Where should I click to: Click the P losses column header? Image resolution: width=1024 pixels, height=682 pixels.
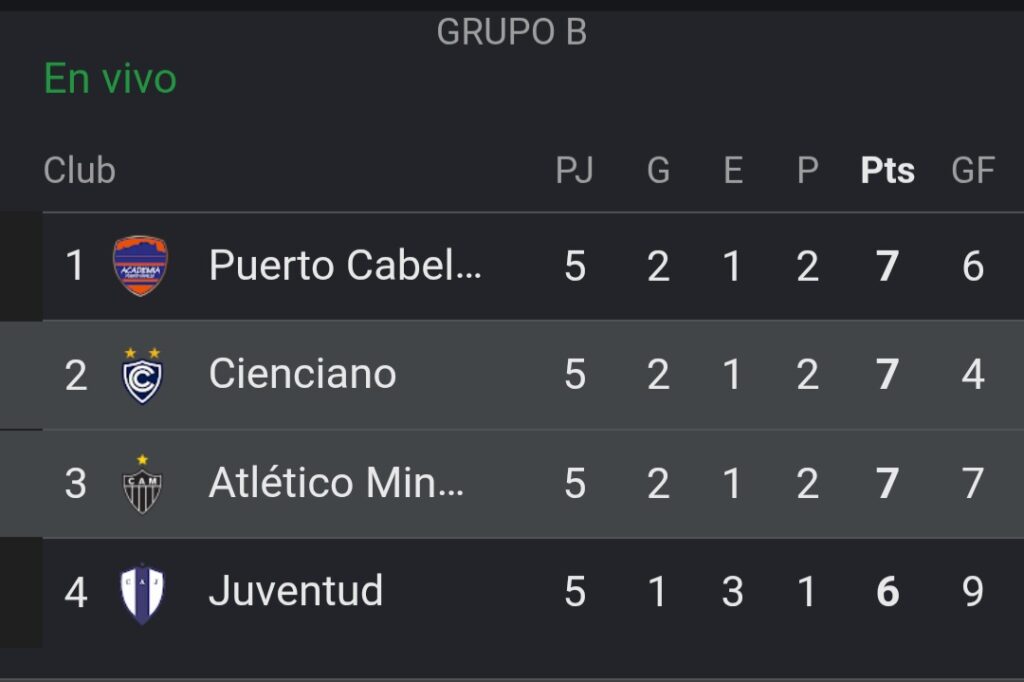click(807, 170)
